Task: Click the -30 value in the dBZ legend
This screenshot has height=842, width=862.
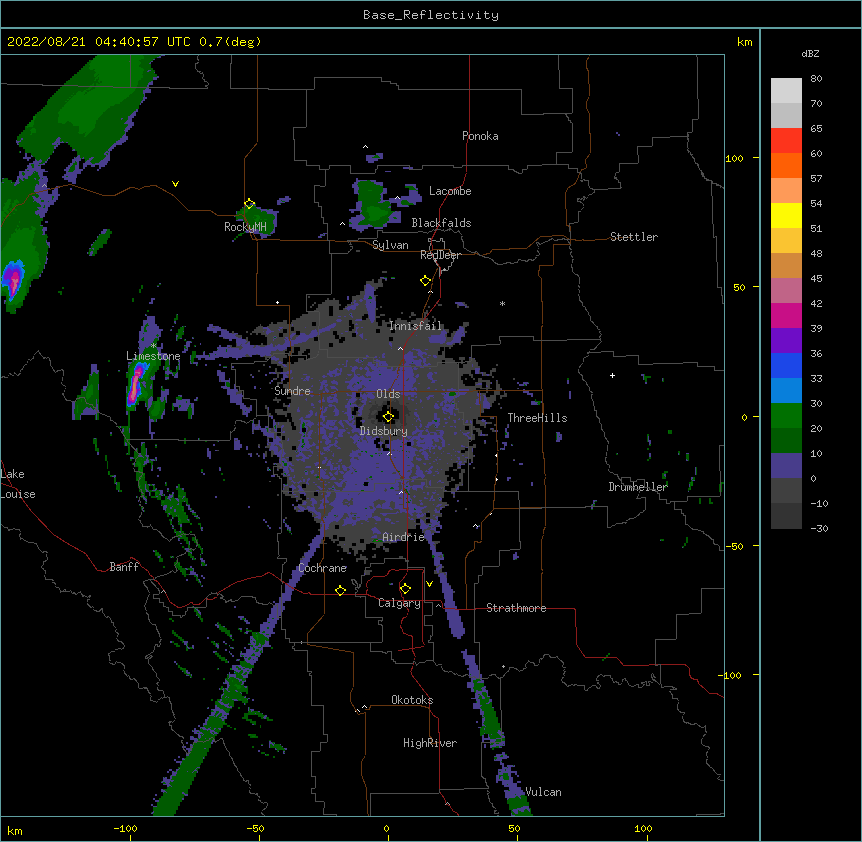Action: [819, 529]
